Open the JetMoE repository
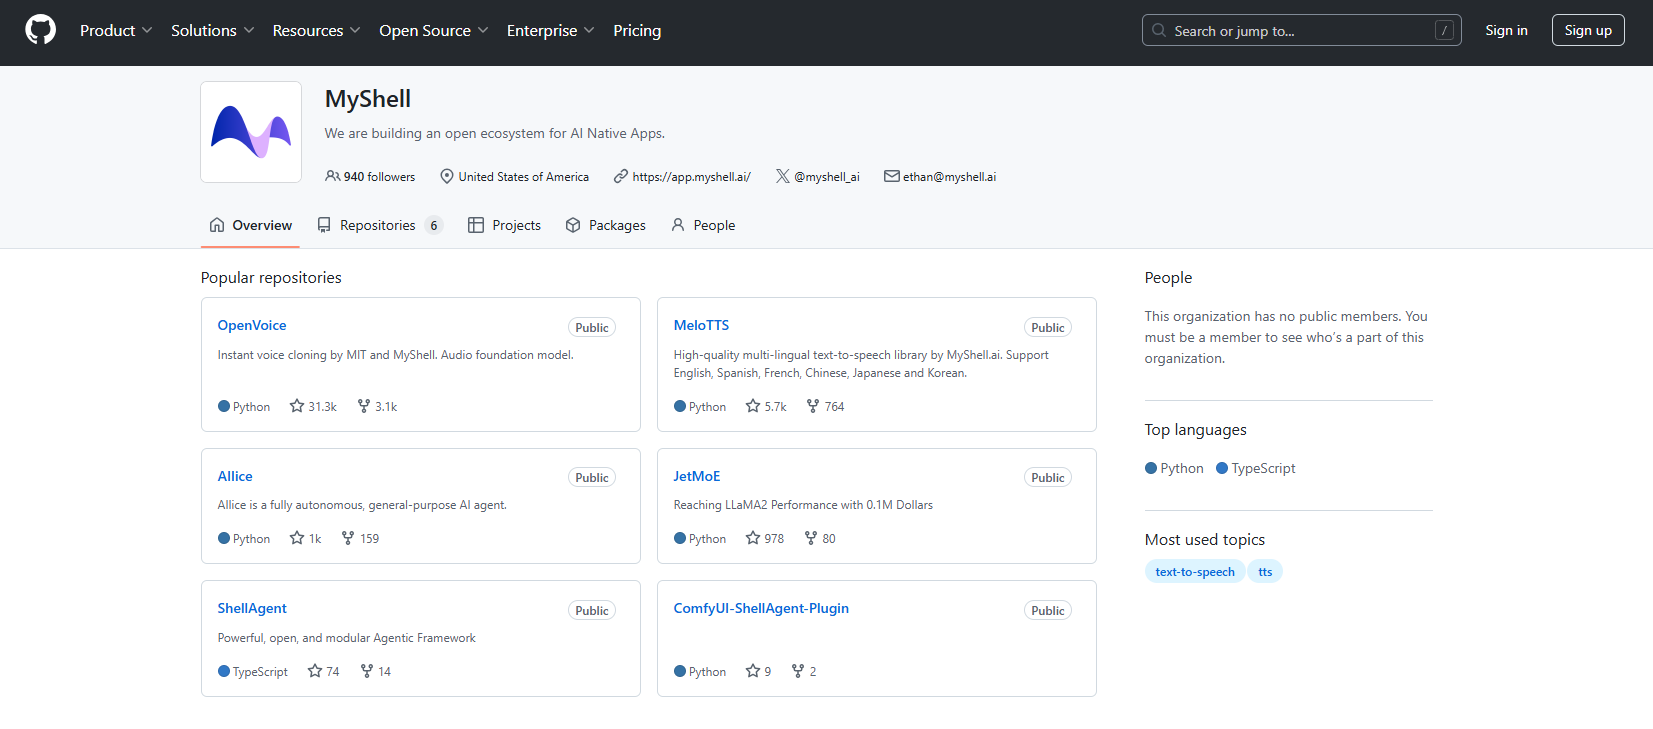The height and width of the screenshot is (729, 1653). 697,476
